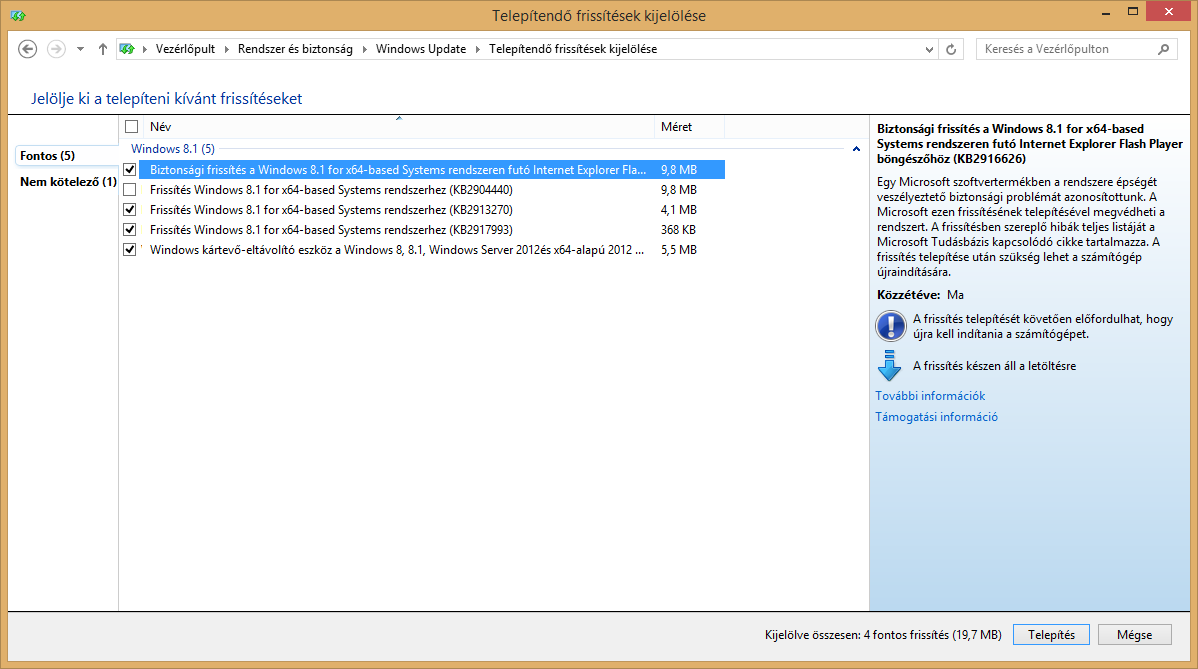
Task: Click the Telepítés button
Action: pos(1051,635)
